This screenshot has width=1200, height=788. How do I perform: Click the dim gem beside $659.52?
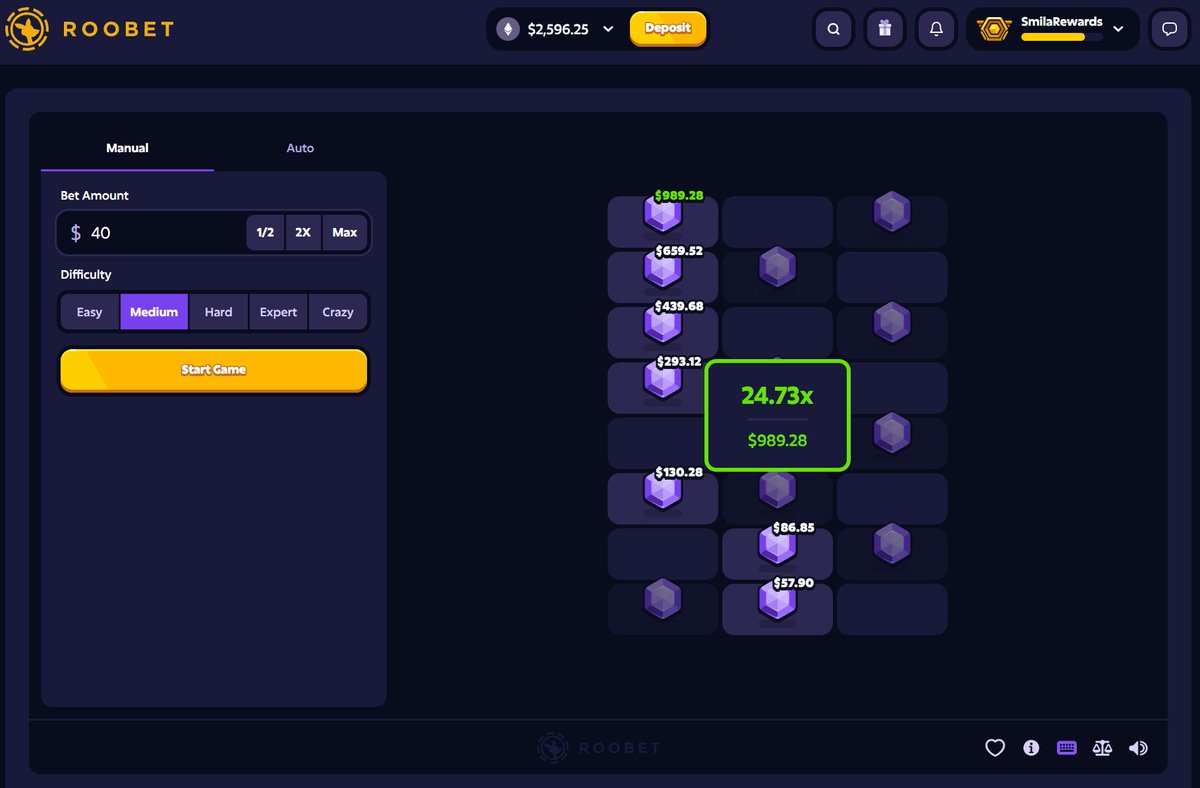pos(777,267)
